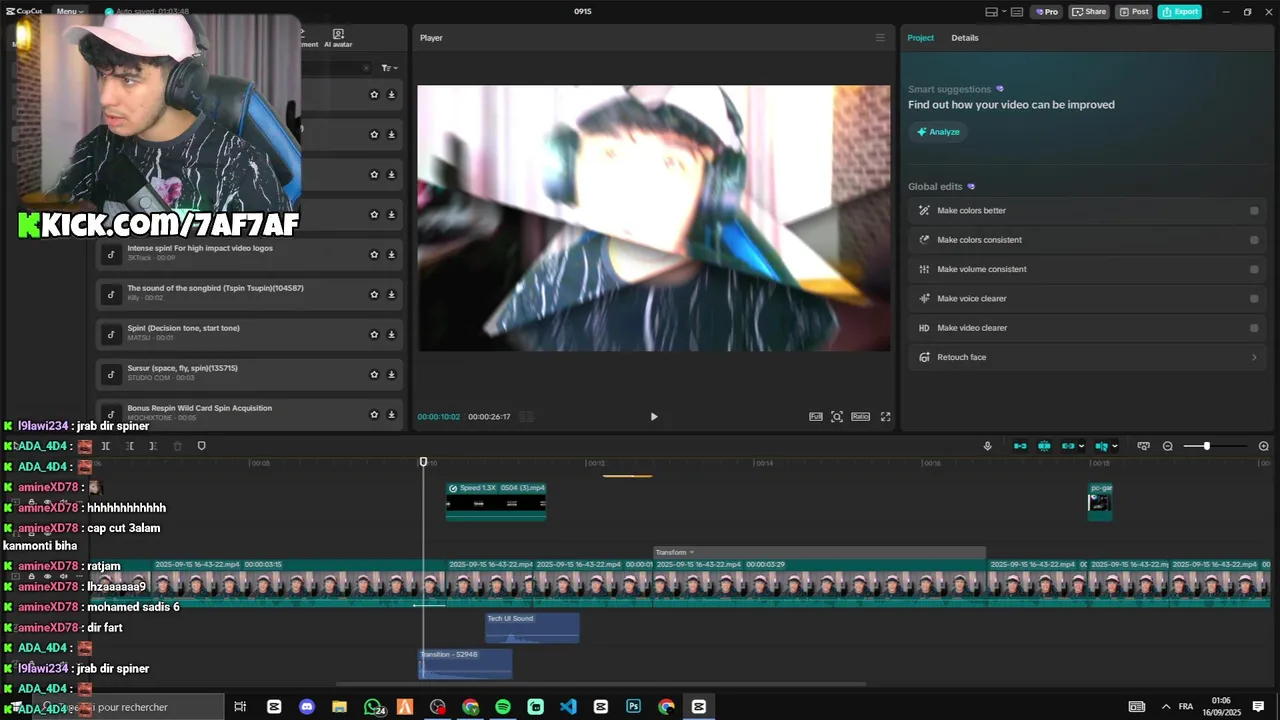This screenshot has height=720, width=1280.
Task: Download 'The sound of the songbird' track
Action: [x=391, y=294]
